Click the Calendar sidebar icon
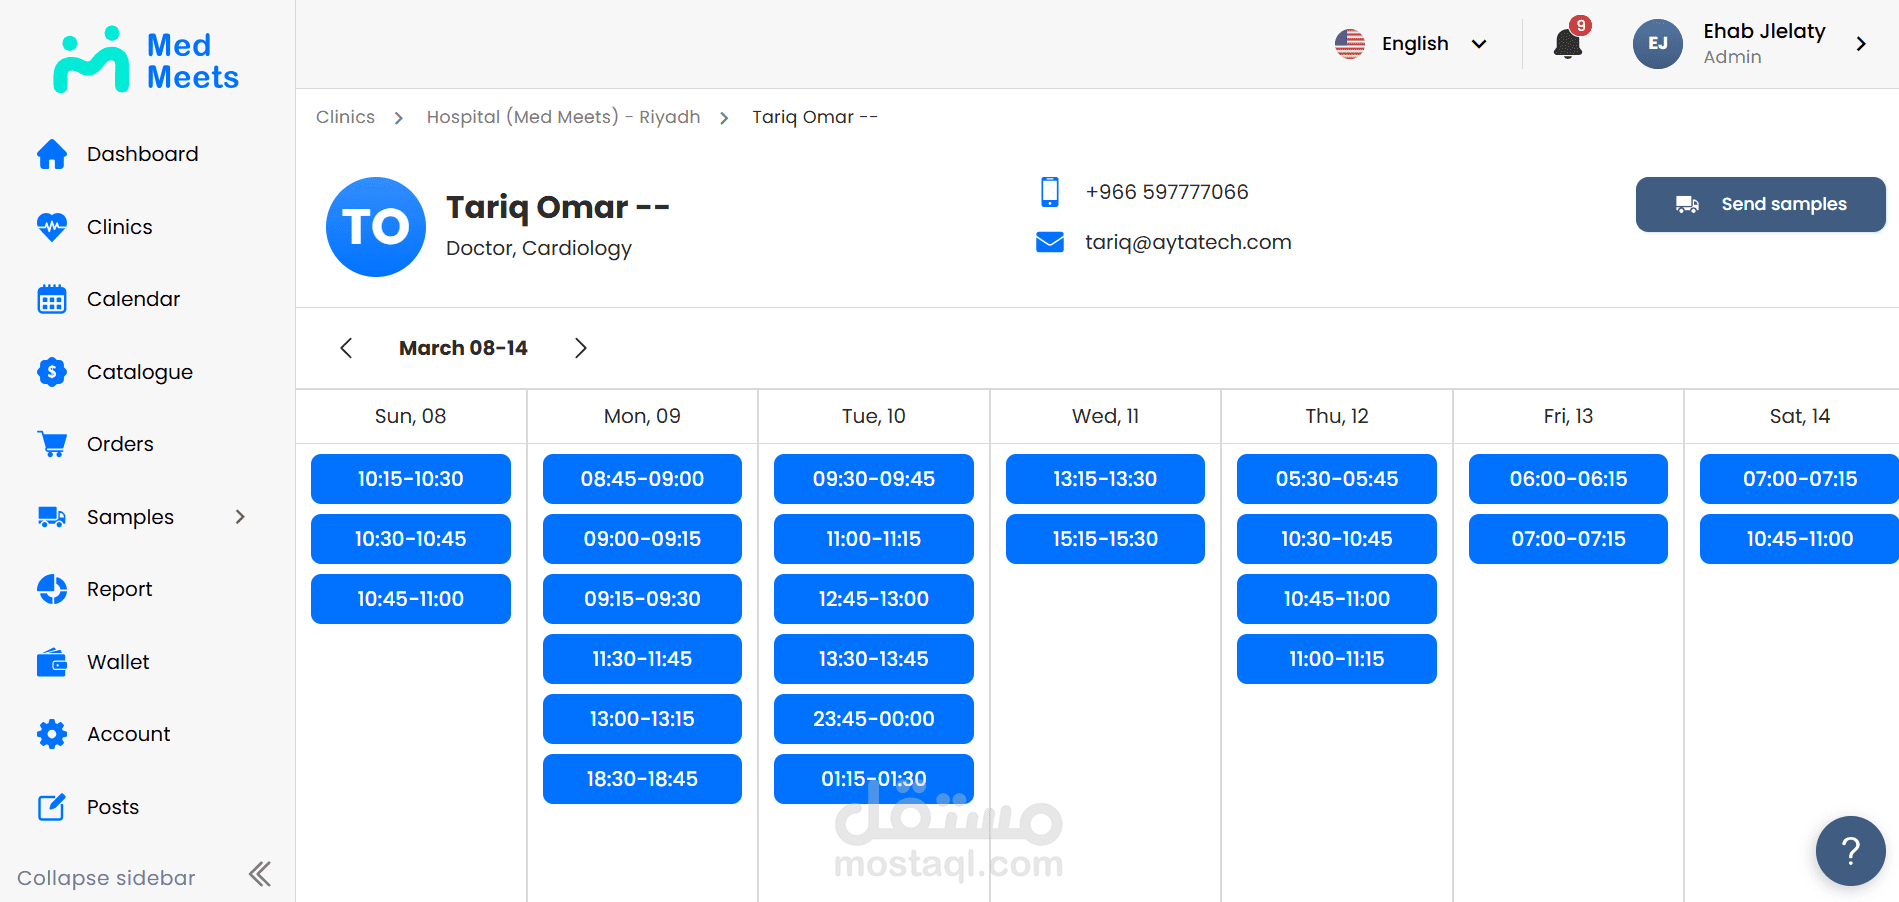The height and width of the screenshot is (902, 1899). [52, 299]
